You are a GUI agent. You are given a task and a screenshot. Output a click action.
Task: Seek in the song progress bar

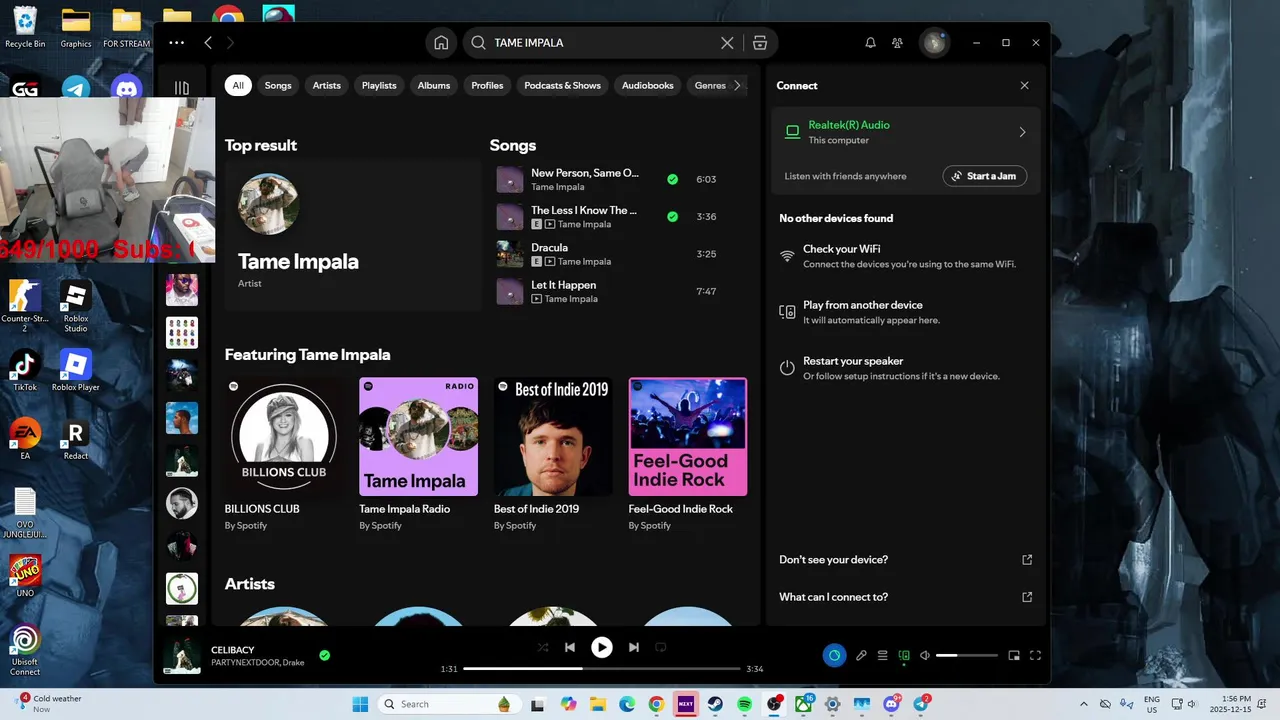click(x=601, y=669)
